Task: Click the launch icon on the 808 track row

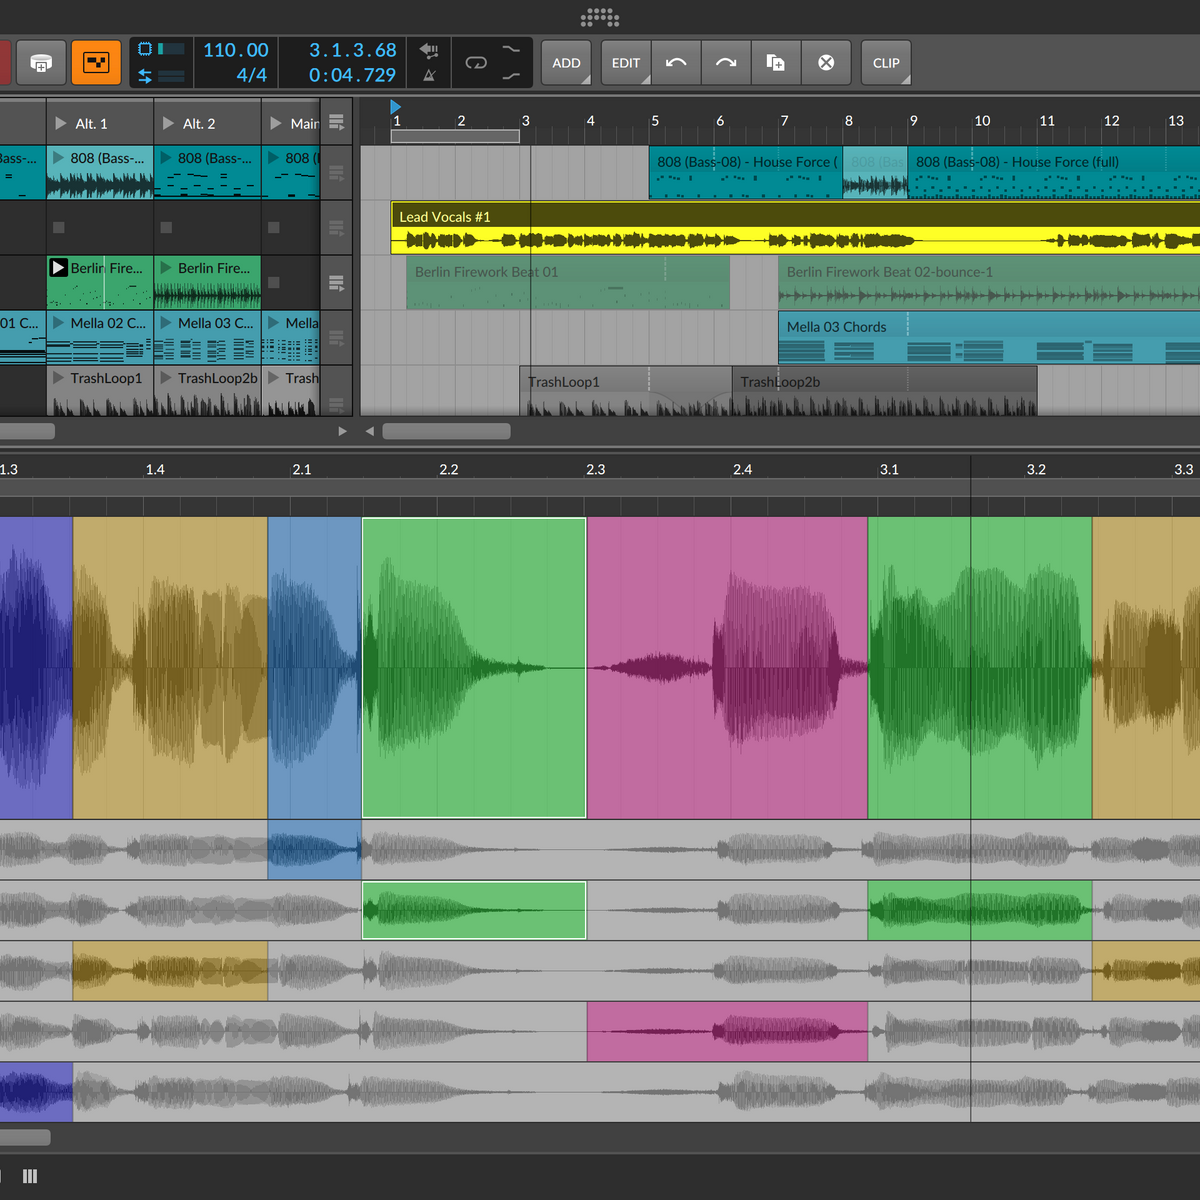Action: tap(336, 173)
